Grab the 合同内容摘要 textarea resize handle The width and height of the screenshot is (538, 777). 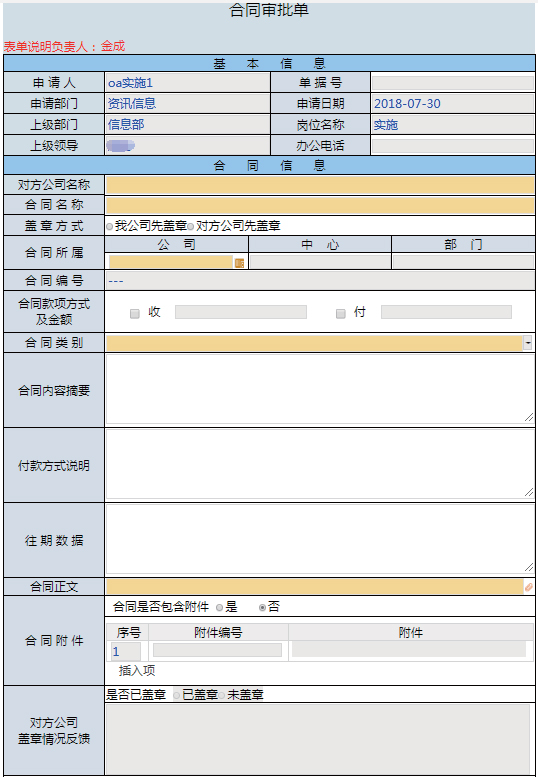(x=530, y=418)
